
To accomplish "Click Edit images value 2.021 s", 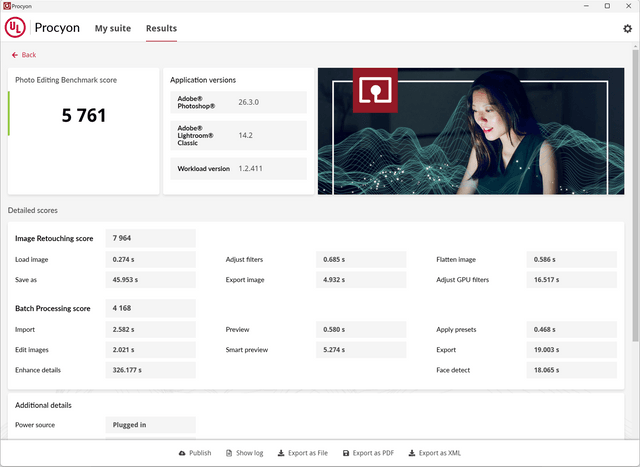I will (x=151, y=350).
